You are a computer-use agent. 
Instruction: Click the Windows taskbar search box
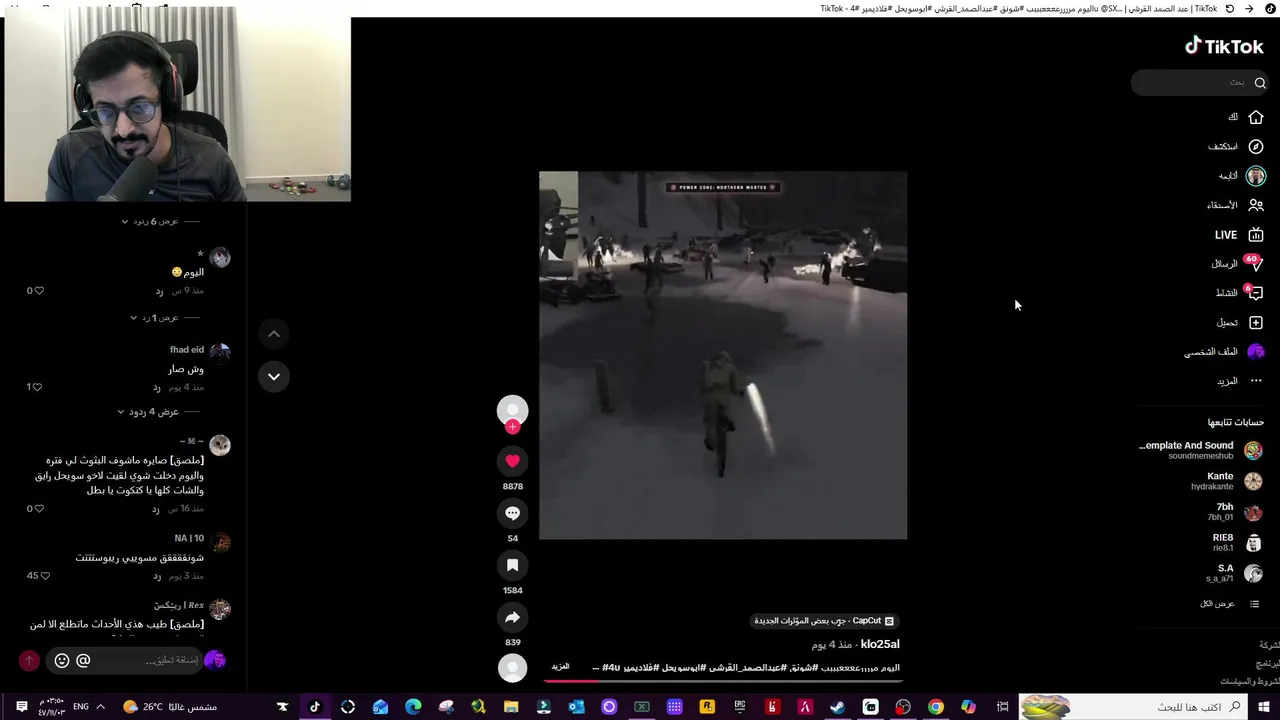tap(1134, 707)
